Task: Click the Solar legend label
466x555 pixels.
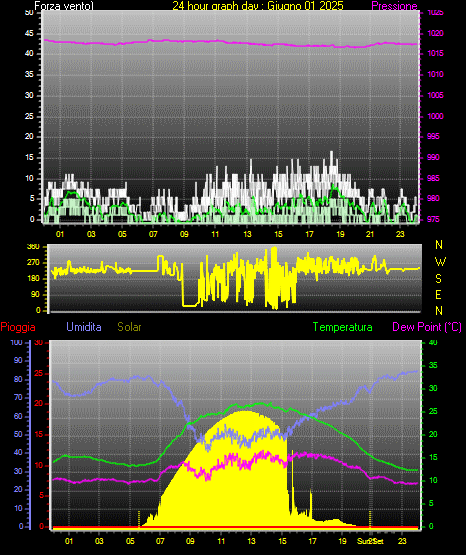Action: tap(129, 327)
